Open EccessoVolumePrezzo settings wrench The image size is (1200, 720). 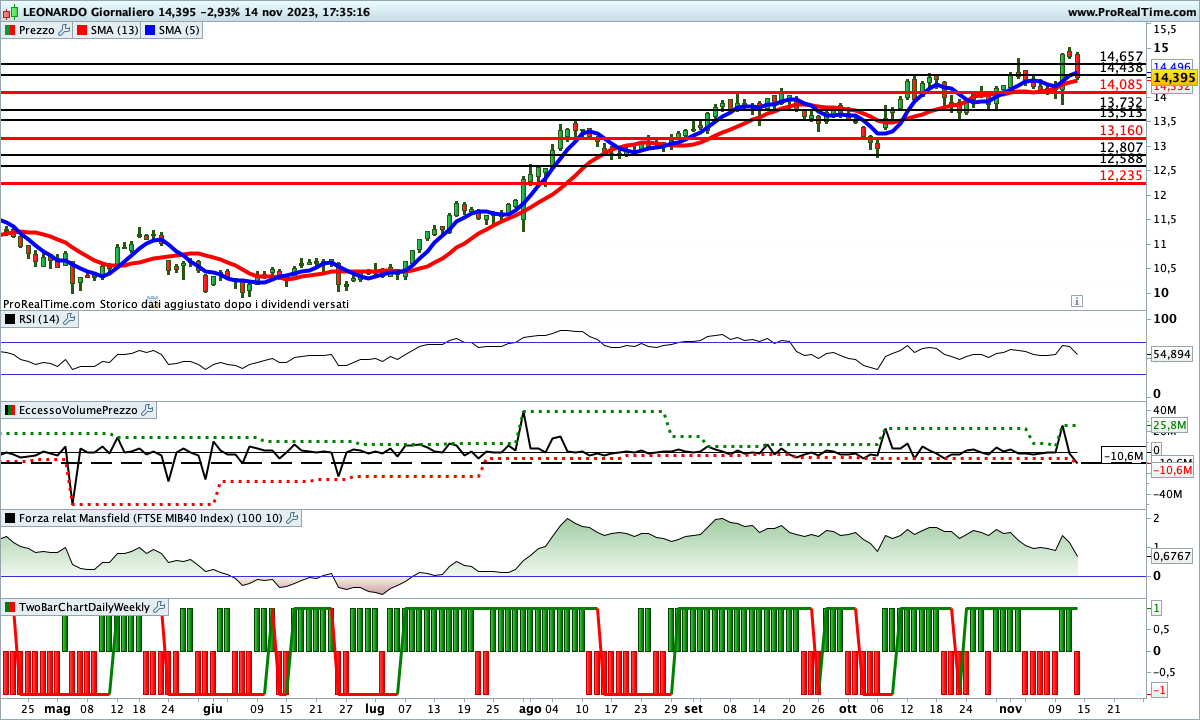coord(148,410)
